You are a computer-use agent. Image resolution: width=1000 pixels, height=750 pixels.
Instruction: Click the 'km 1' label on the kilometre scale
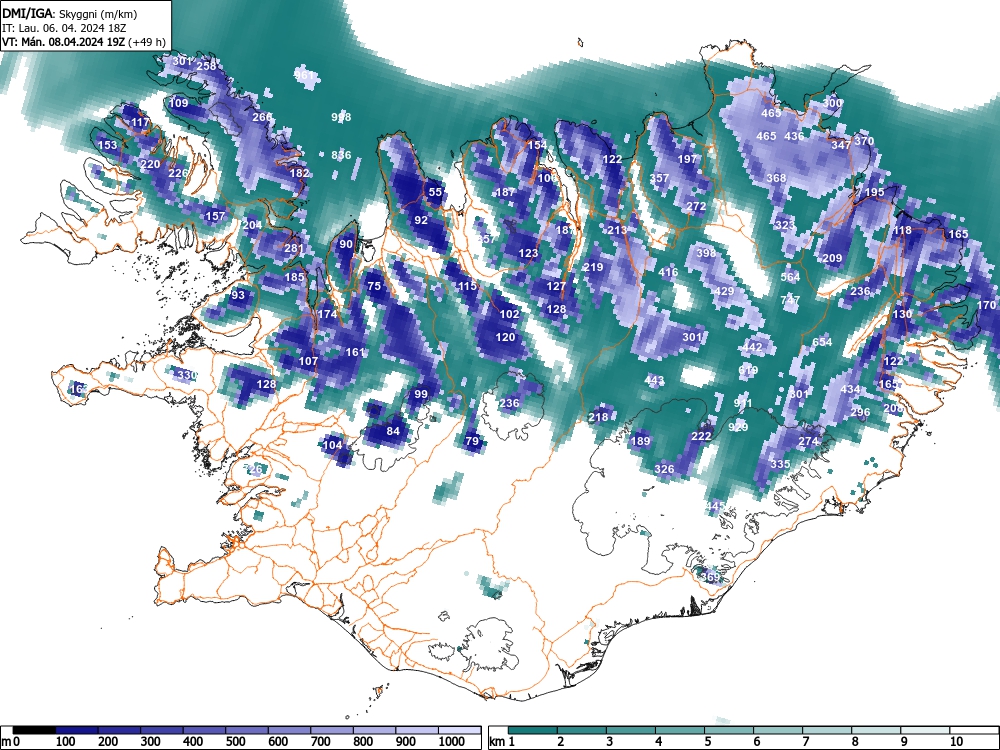coord(502,742)
